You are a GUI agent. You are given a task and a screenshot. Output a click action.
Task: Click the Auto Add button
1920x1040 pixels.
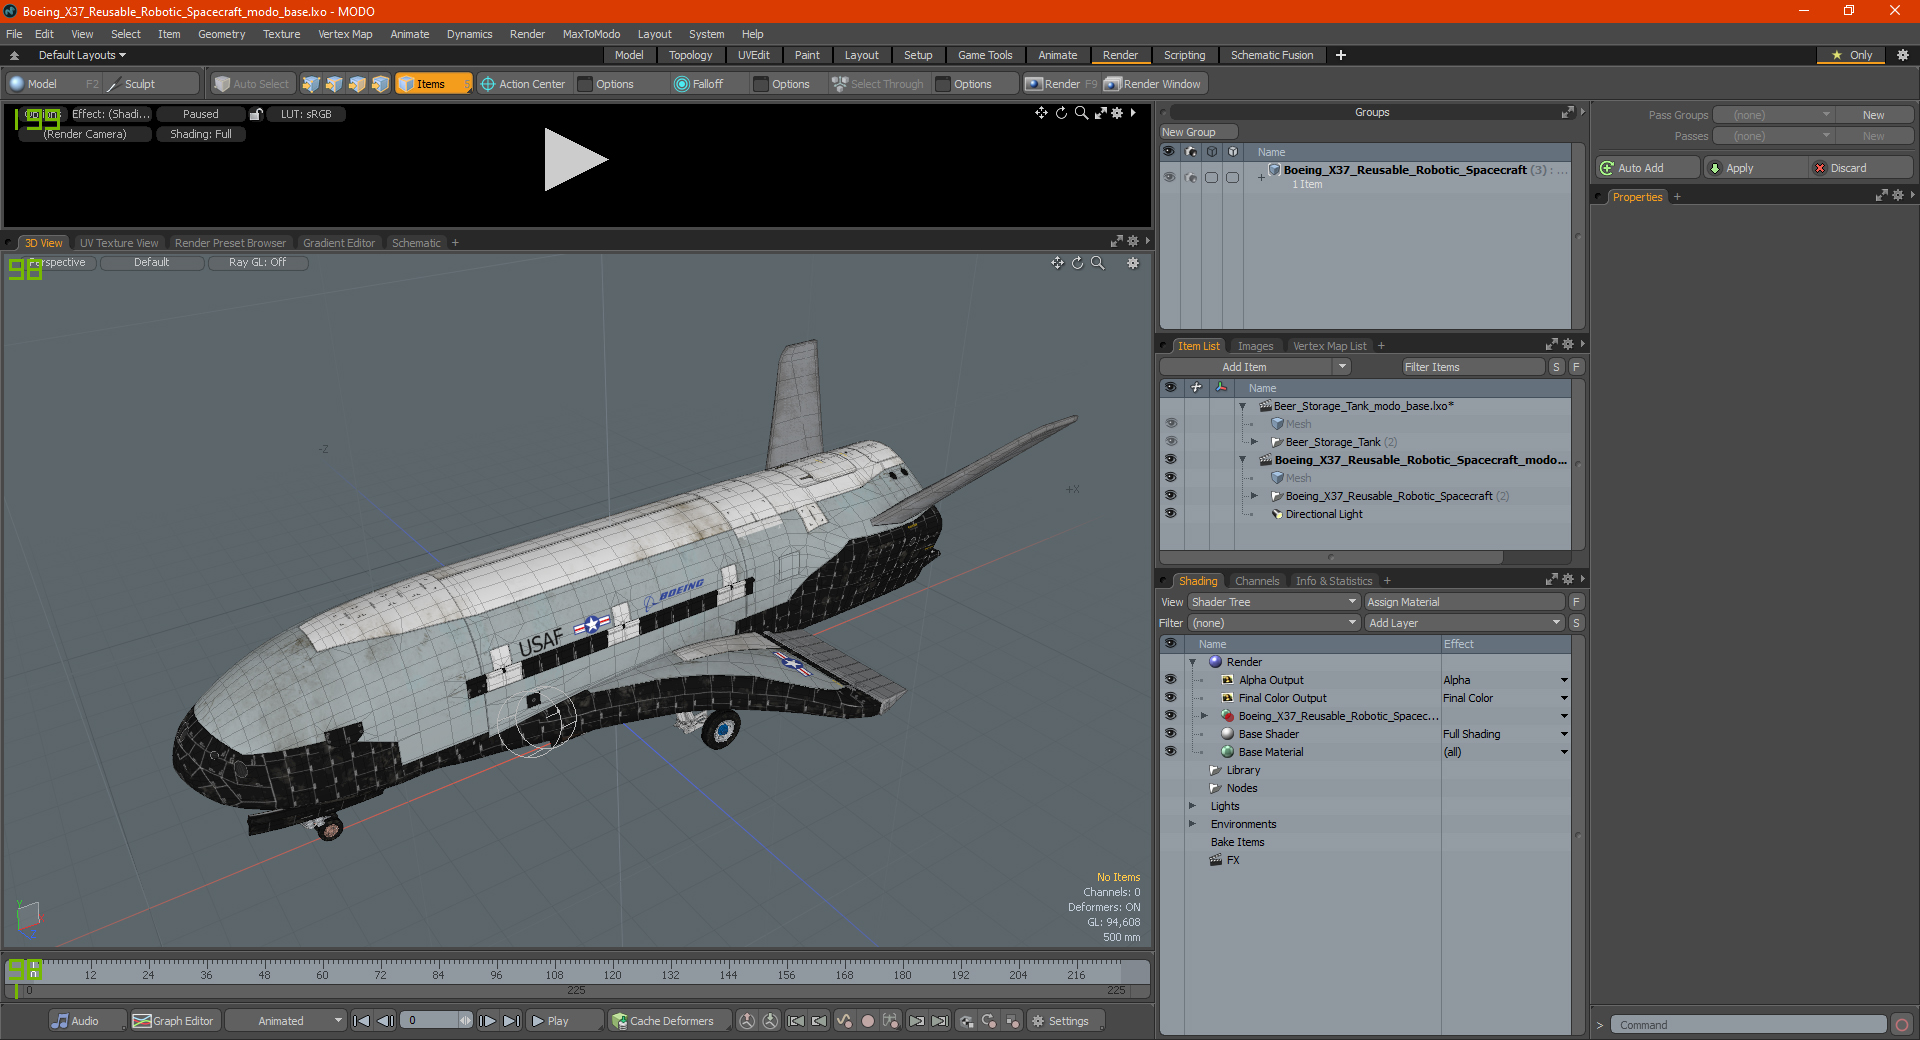tap(1648, 168)
